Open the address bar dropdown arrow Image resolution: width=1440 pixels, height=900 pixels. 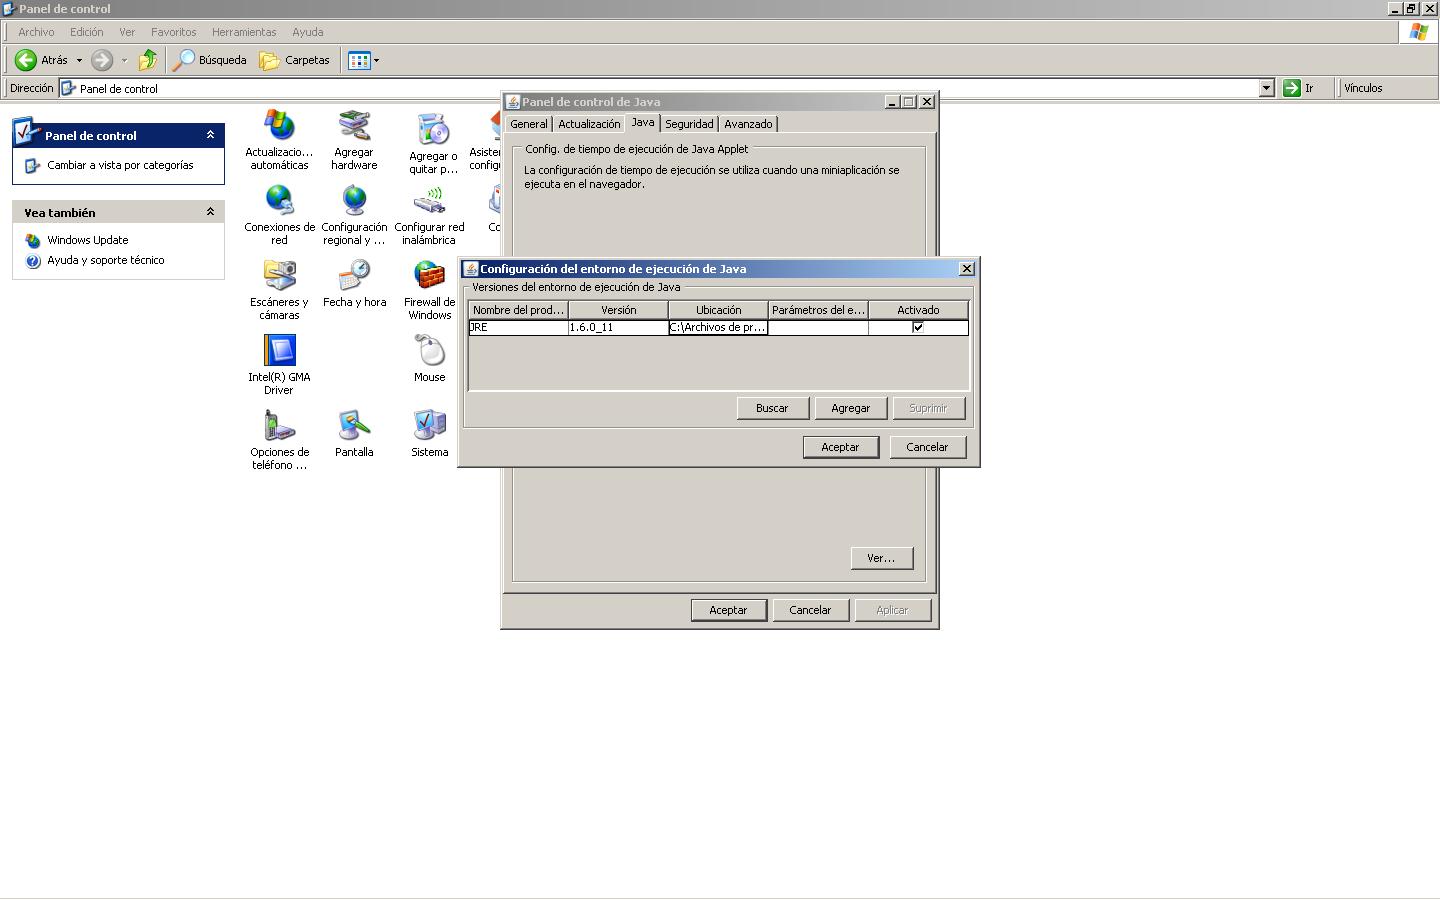pos(1266,88)
